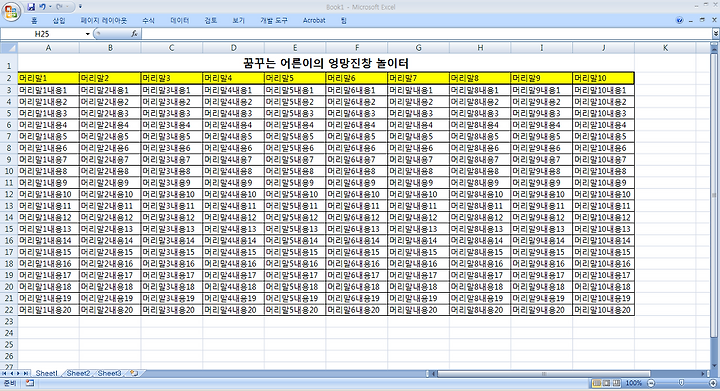
Task: Switch to Sheet1 tab
Action: click(46, 373)
